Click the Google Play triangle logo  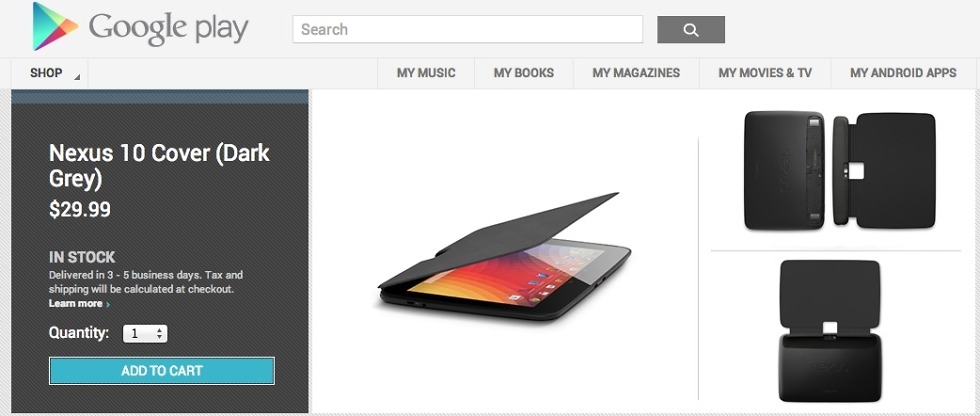point(55,27)
